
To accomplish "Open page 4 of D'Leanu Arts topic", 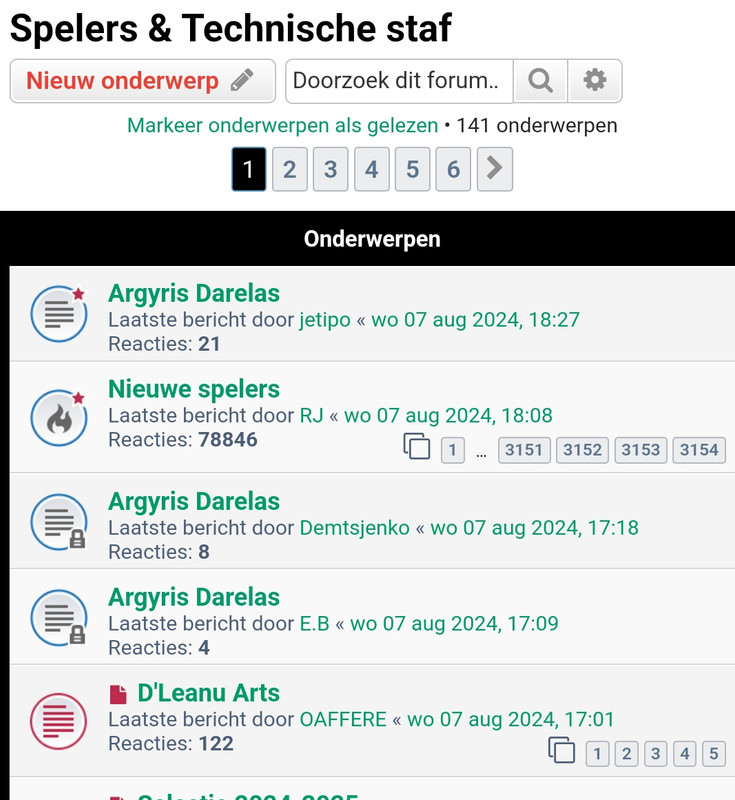I will (685, 754).
